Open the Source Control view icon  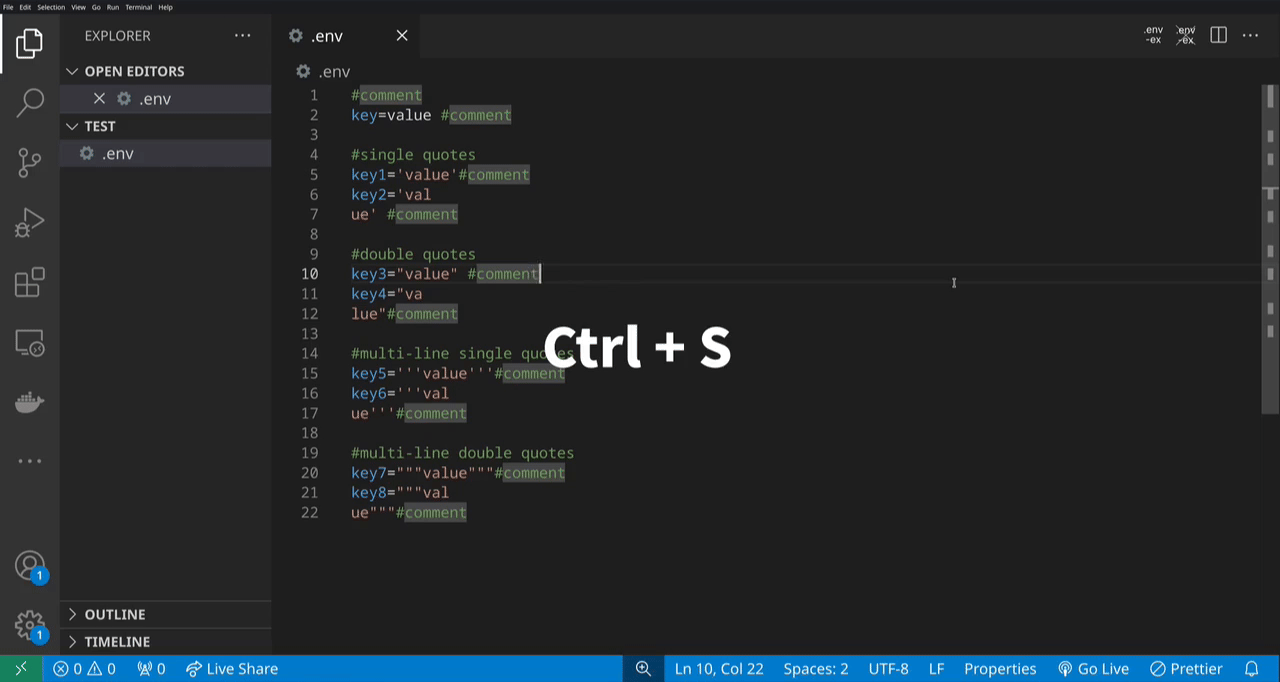30,162
